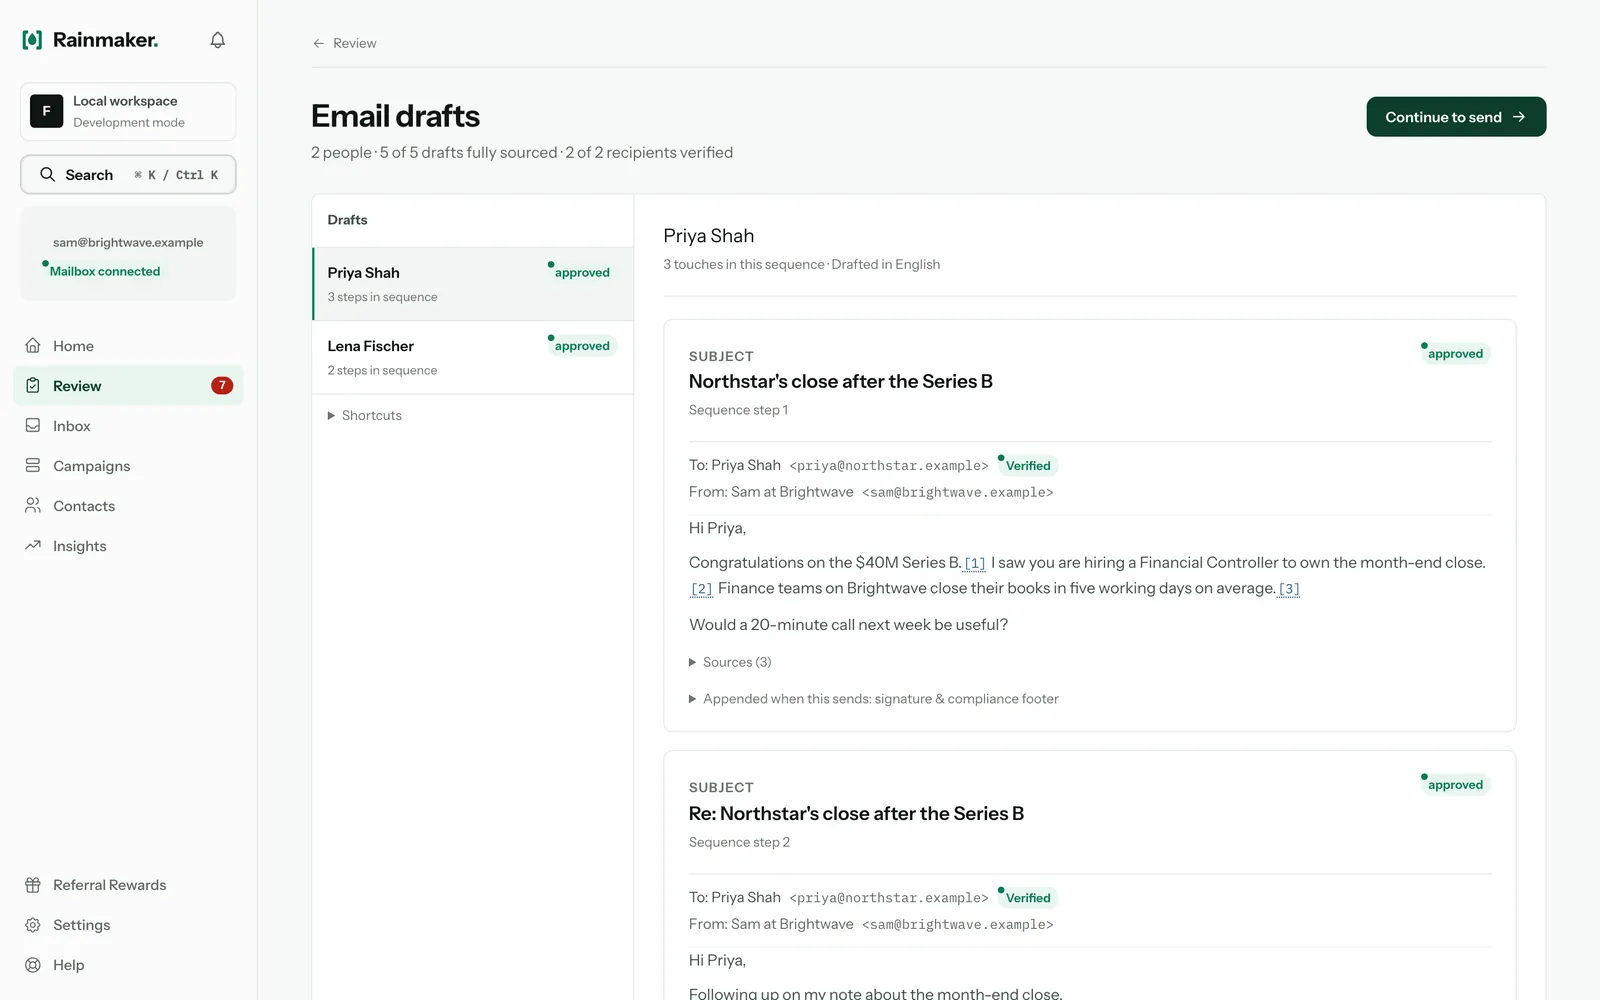The image size is (1600, 1000).
Task: Open citation [1] in the email body
Action: (x=975, y=563)
